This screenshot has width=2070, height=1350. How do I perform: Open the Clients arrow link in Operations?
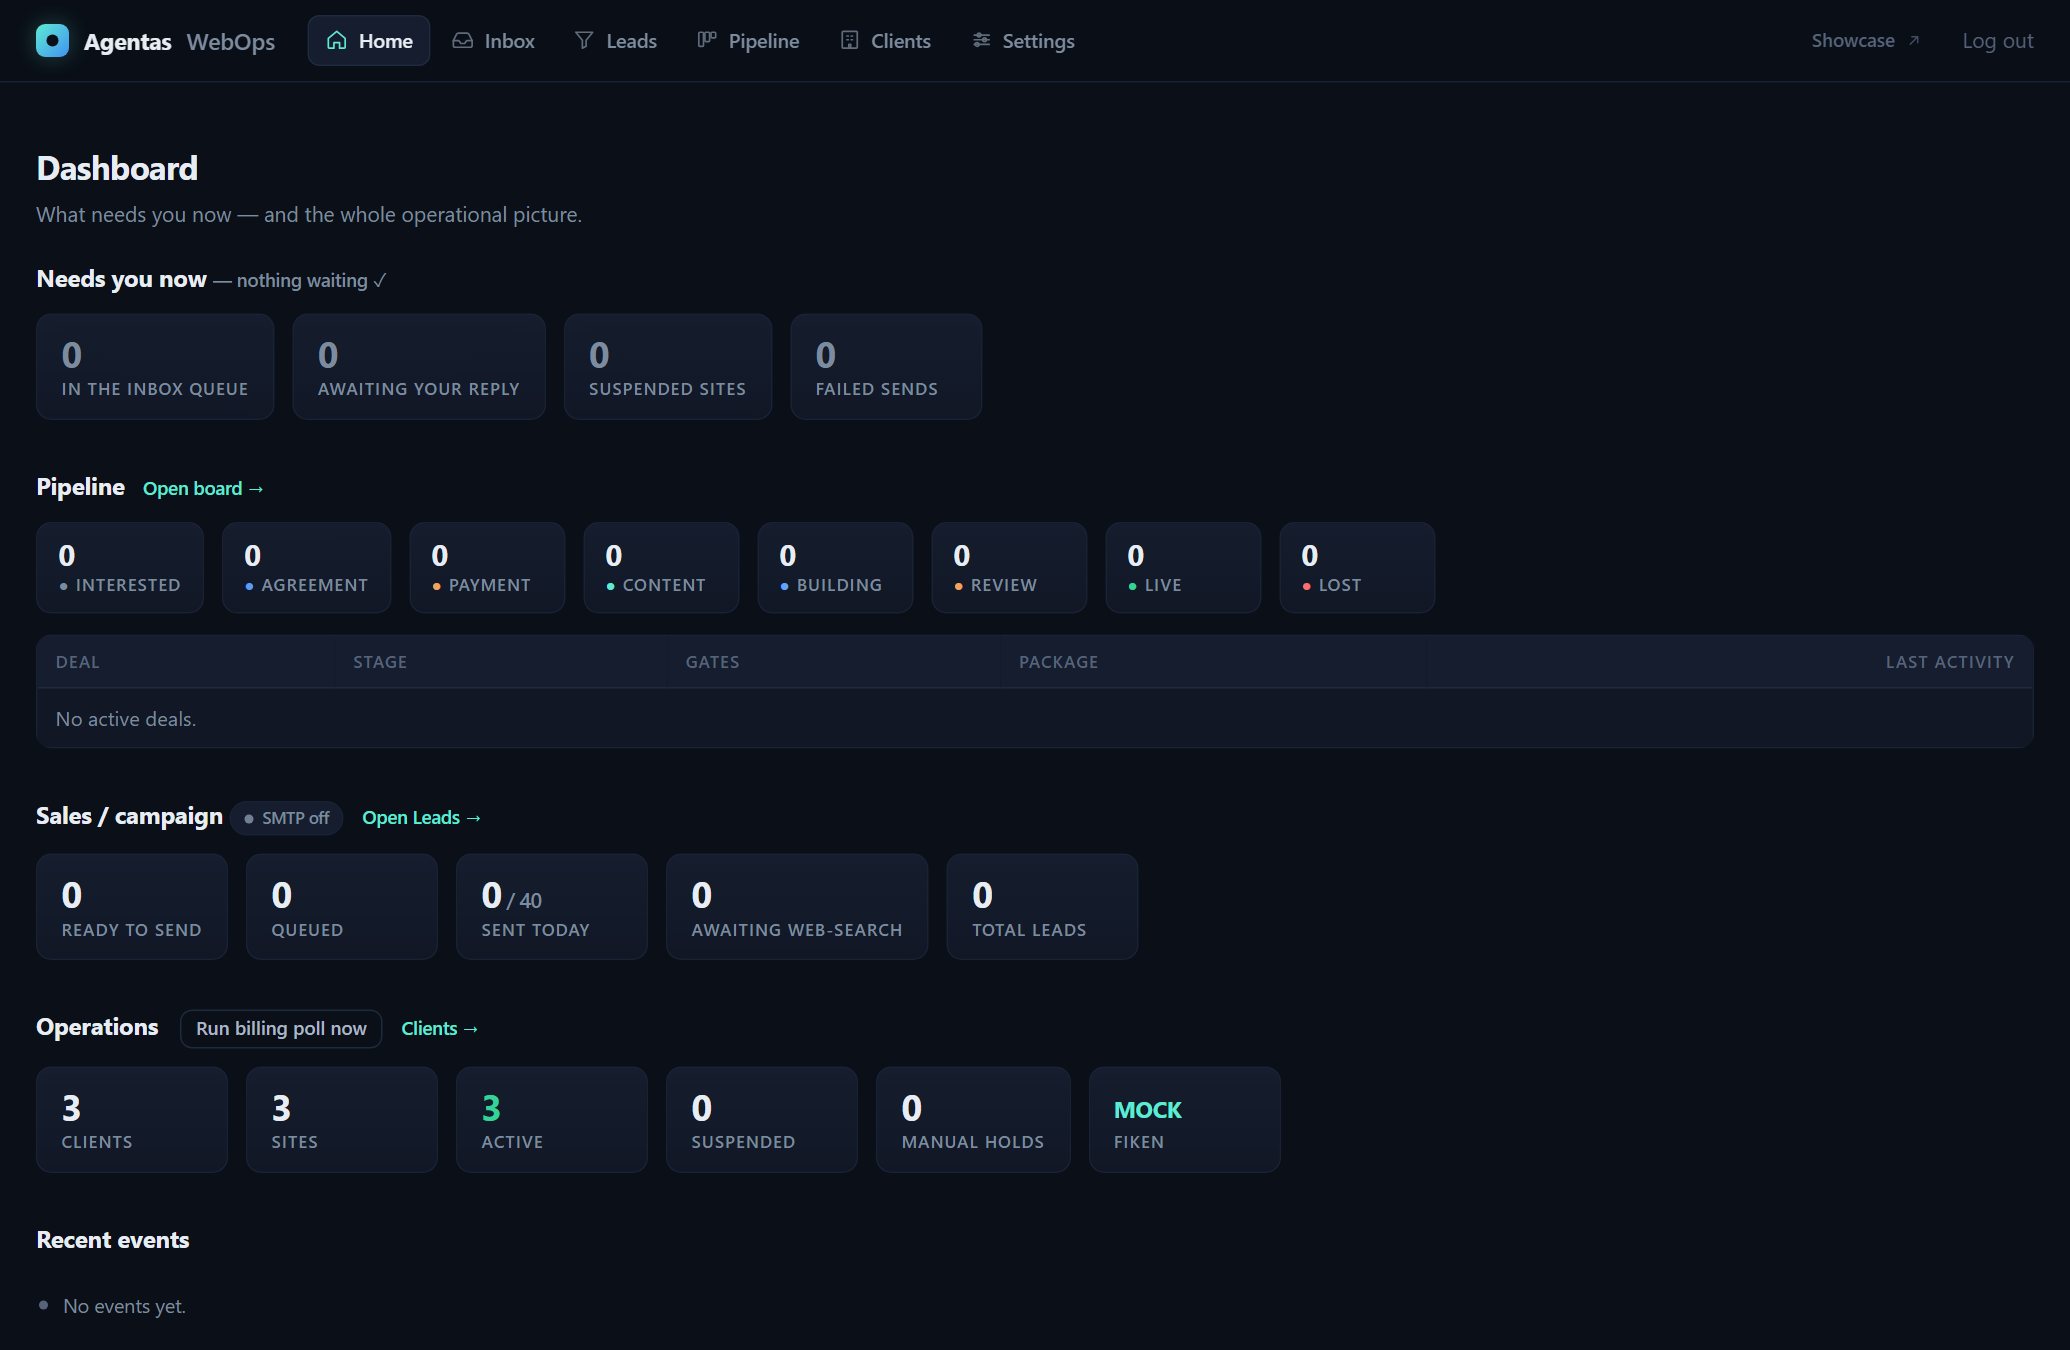[x=440, y=1028]
